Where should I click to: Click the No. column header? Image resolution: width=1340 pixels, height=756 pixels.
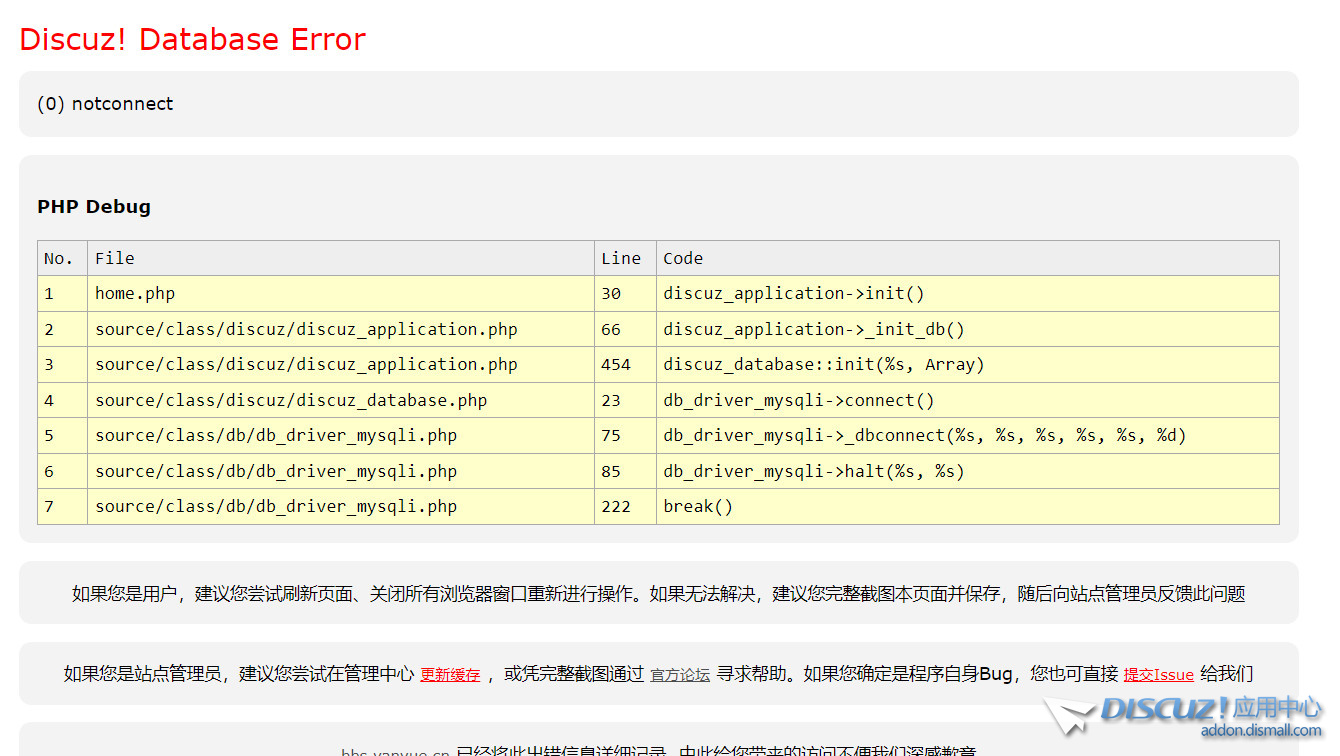click(59, 258)
